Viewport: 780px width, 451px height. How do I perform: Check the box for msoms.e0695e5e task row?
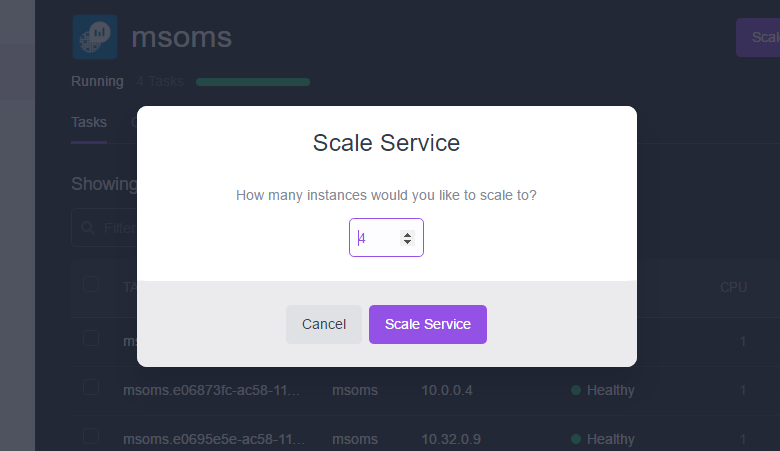coord(91,436)
